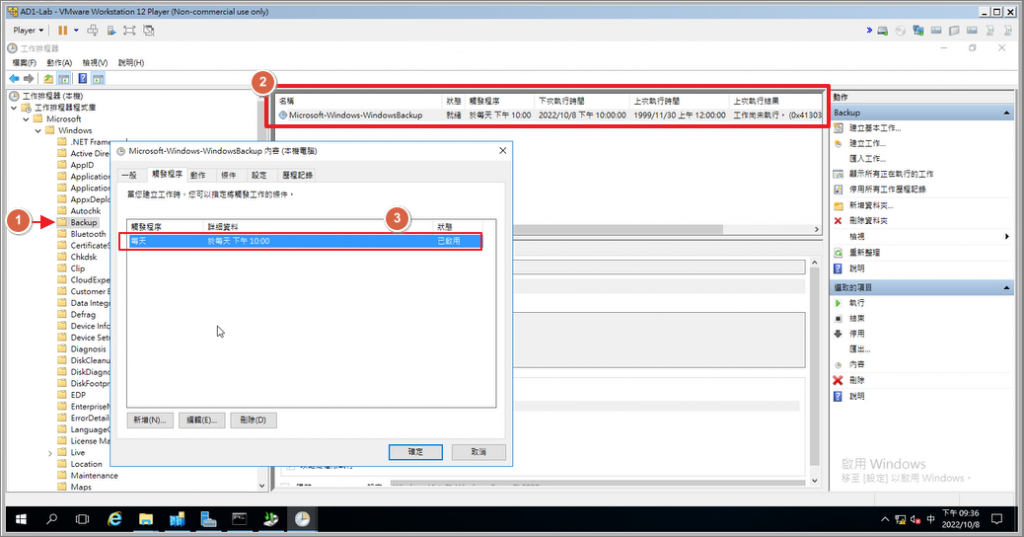
Task: Show hidden system tray icons chevron
Action: (x=885, y=519)
